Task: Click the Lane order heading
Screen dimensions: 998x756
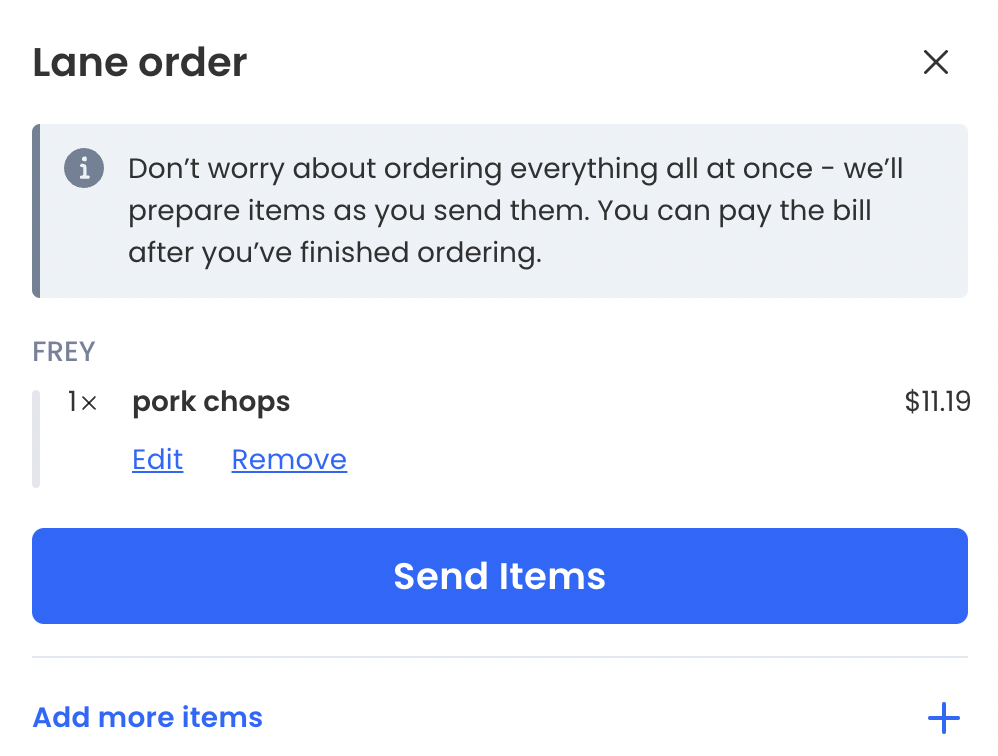Action: click(x=139, y=62)
